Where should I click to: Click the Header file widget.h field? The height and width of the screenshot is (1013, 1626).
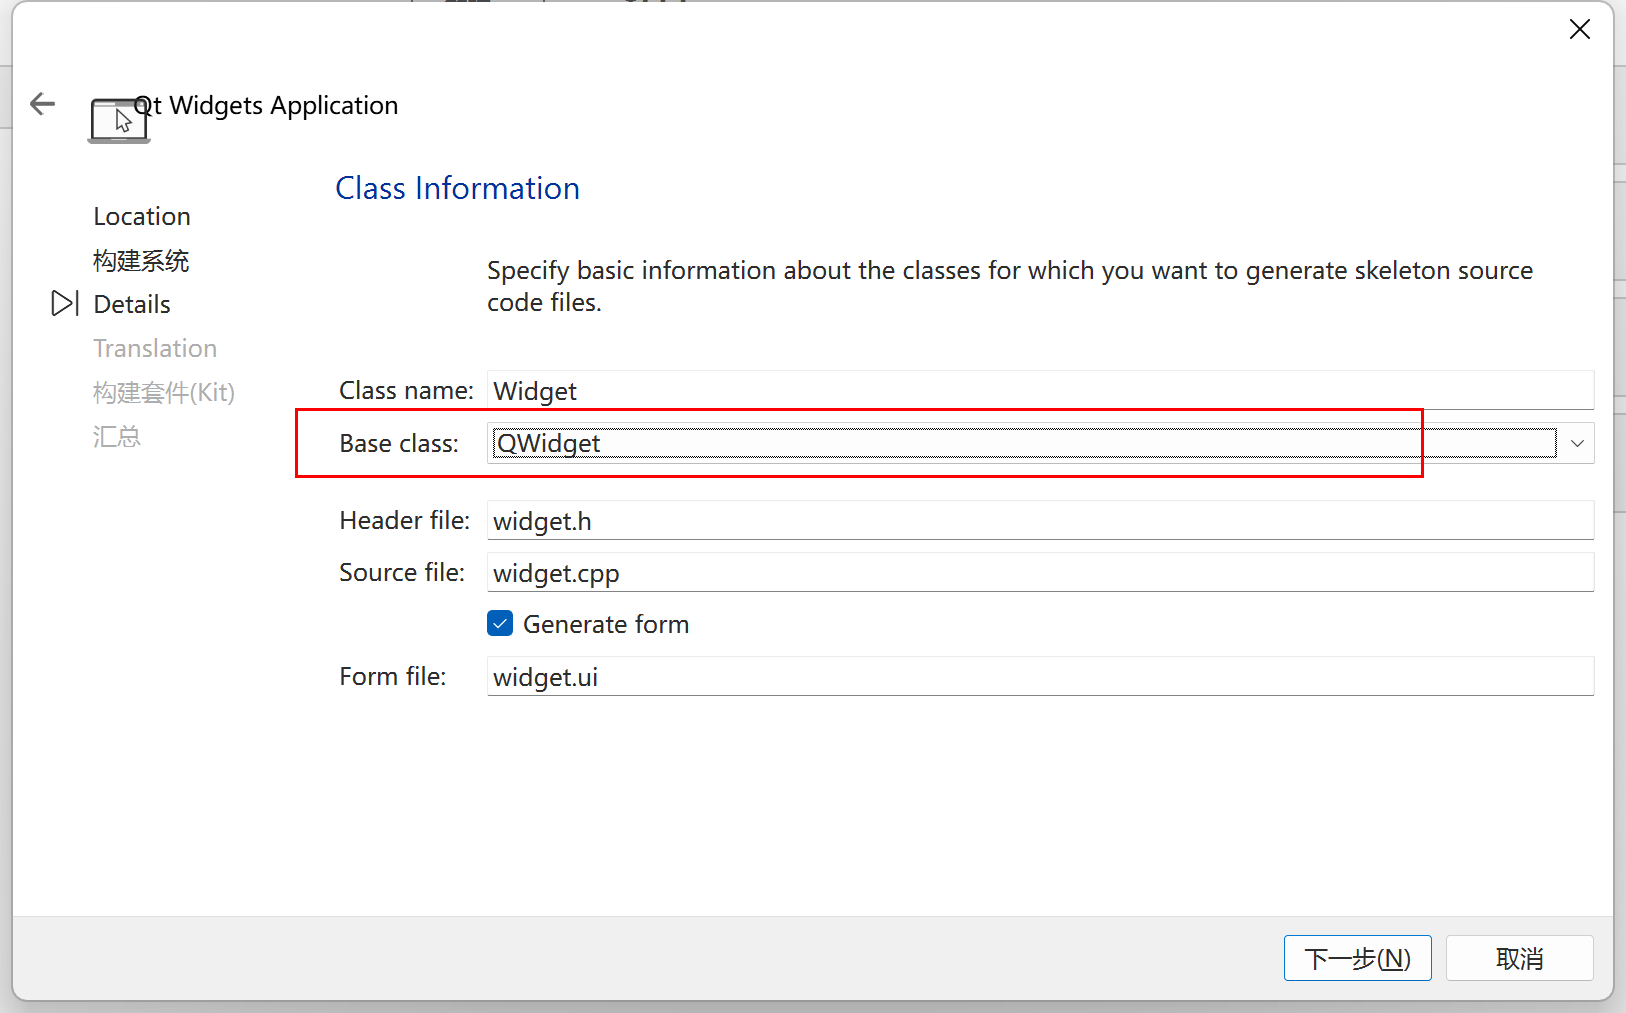(x=1040, y=520)
